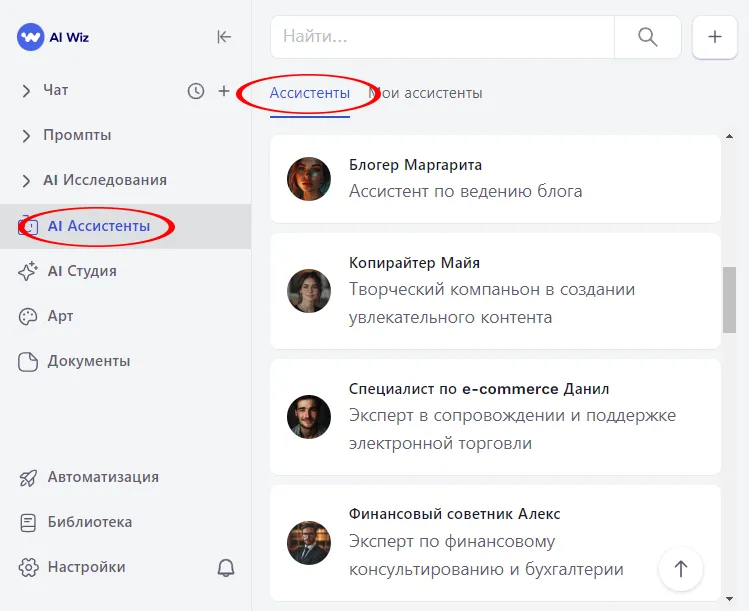Click the Автоматизация rocket icon

(28, 478)
